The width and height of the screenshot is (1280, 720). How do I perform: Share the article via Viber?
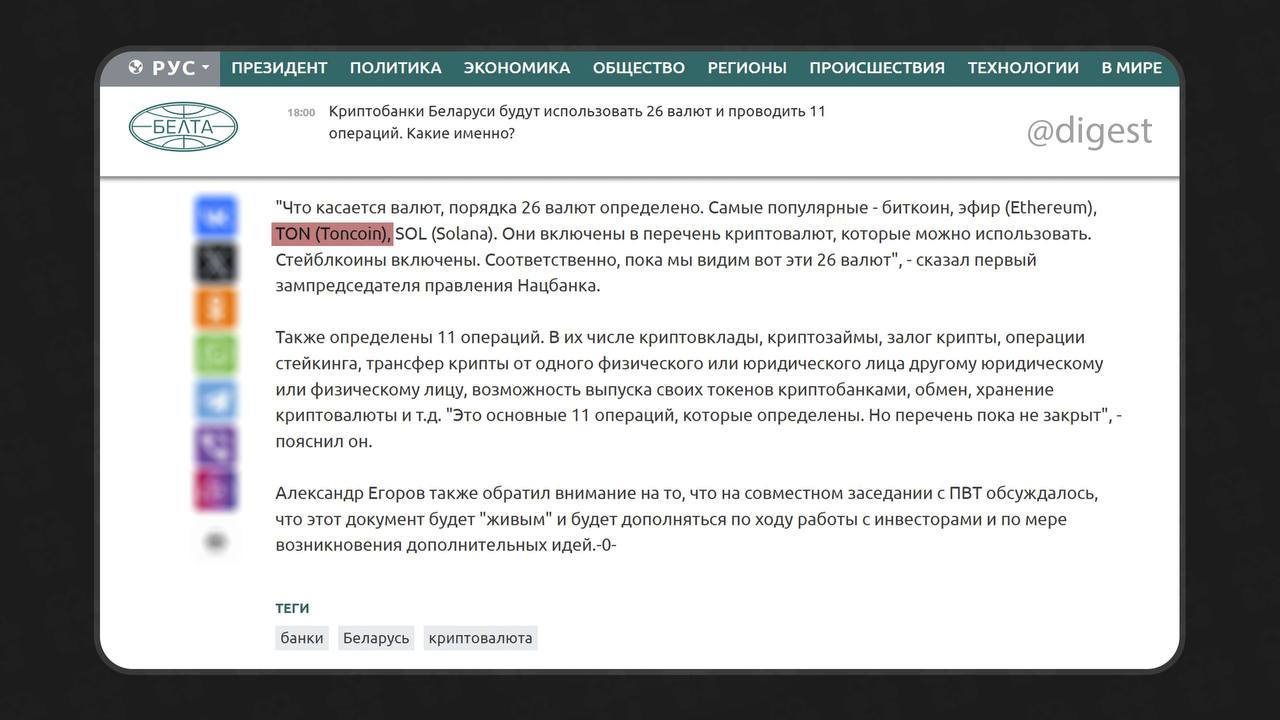click(x=216, y=446)
